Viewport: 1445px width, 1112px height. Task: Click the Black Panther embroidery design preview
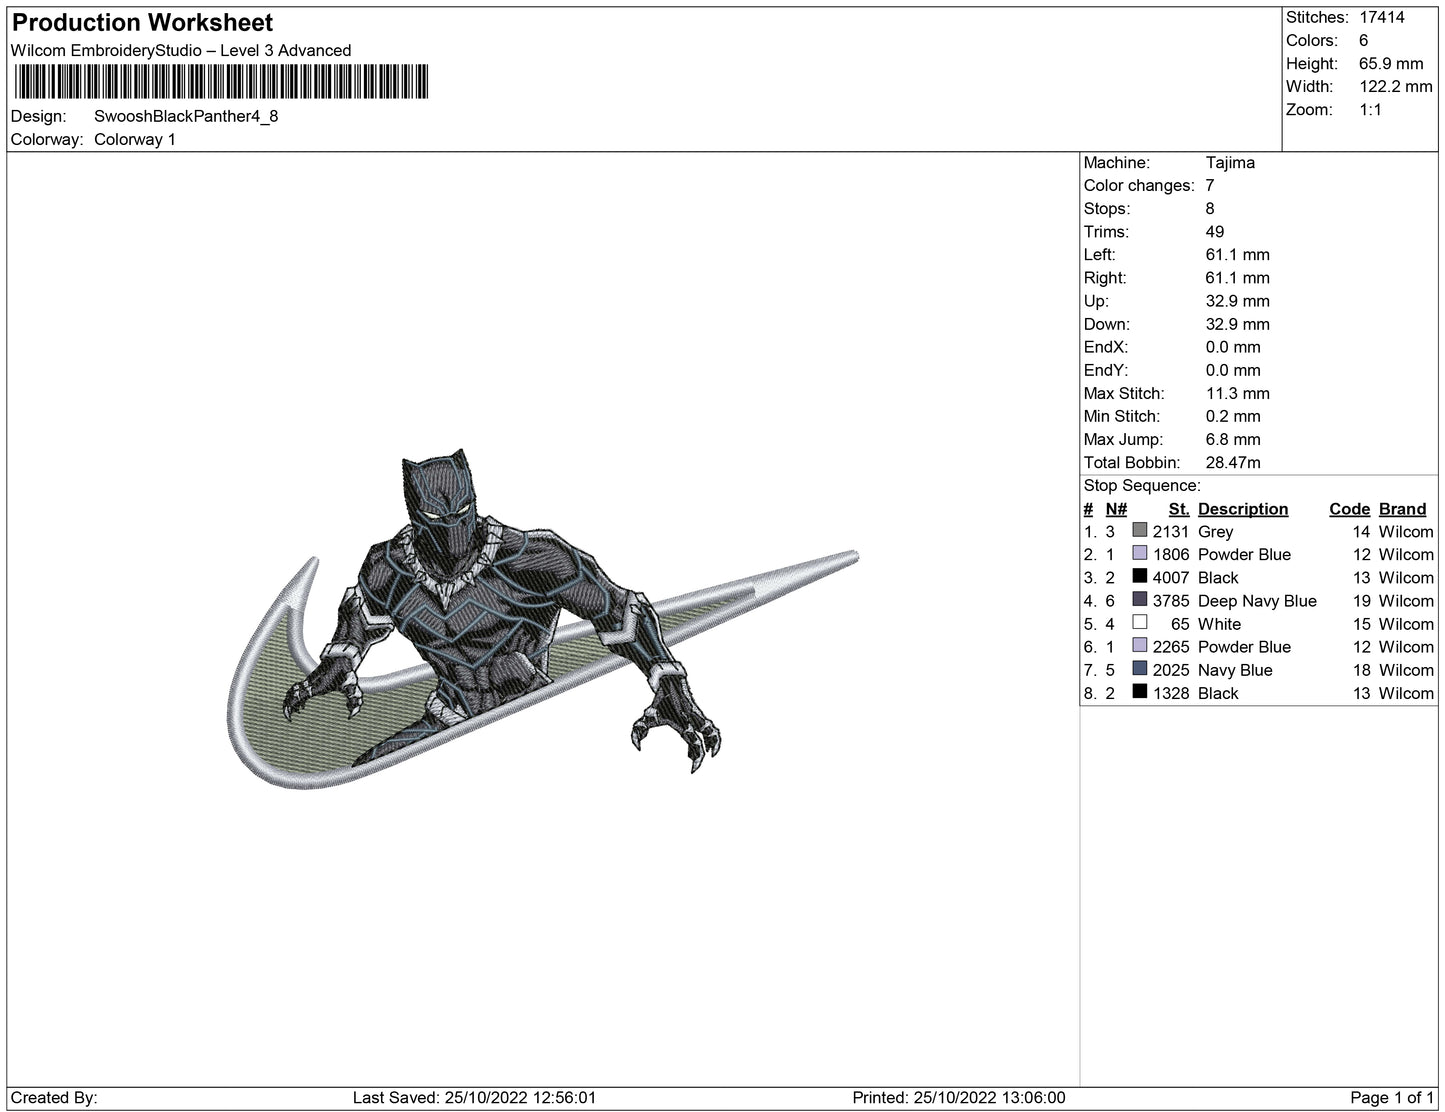pyautogui.click(x=542, y=620)
